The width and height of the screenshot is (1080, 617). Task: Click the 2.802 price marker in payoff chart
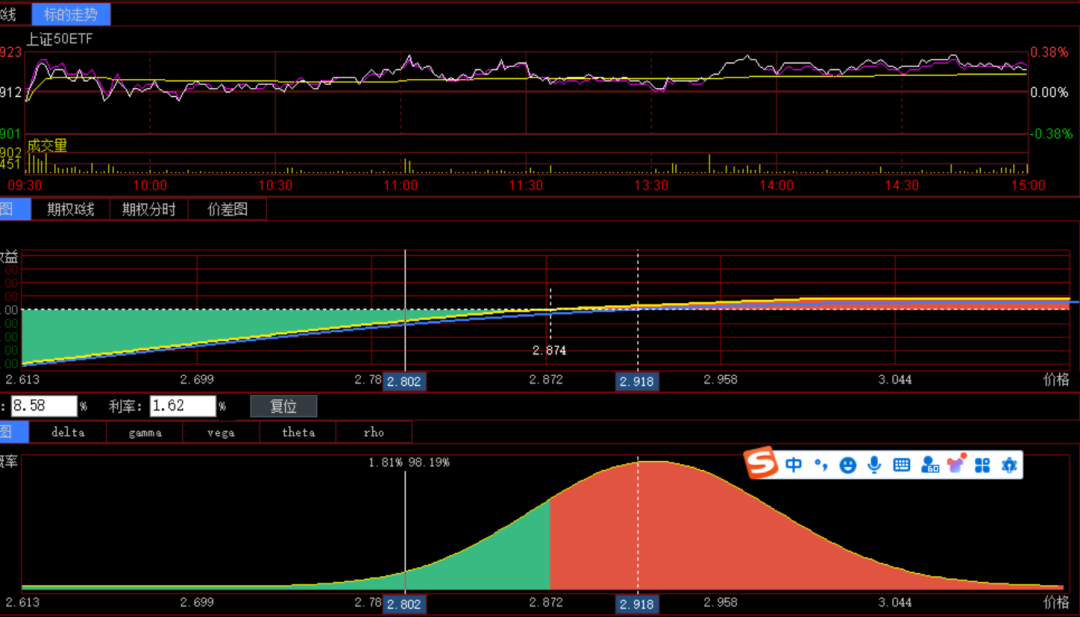pyautogui.click(x=404, y=381)
